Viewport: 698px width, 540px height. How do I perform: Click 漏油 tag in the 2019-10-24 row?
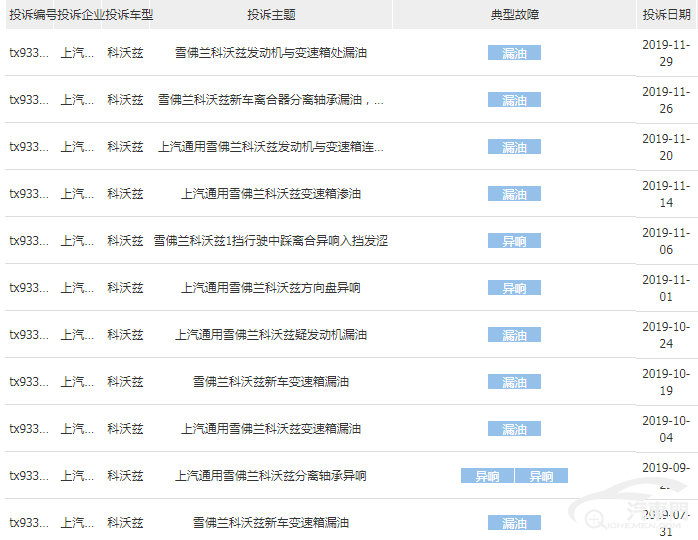click(x=514, y=335)
